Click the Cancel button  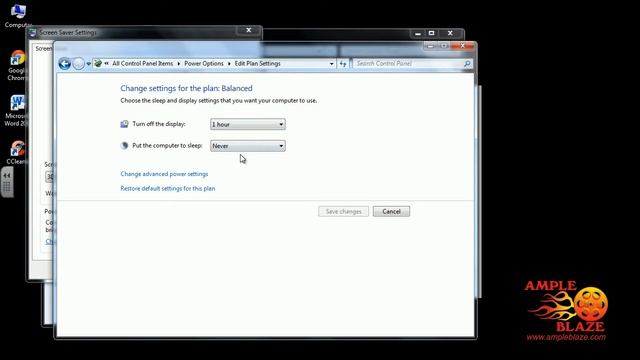coord(391,211)
